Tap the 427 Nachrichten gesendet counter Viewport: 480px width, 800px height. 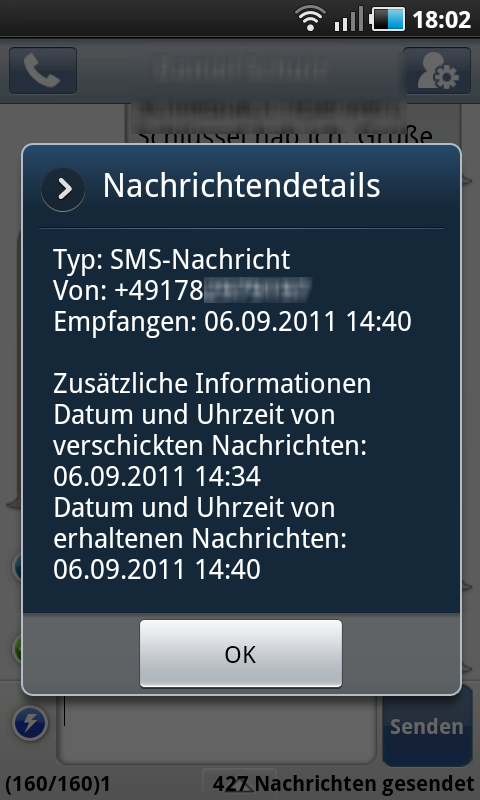[x=343, y=784]
